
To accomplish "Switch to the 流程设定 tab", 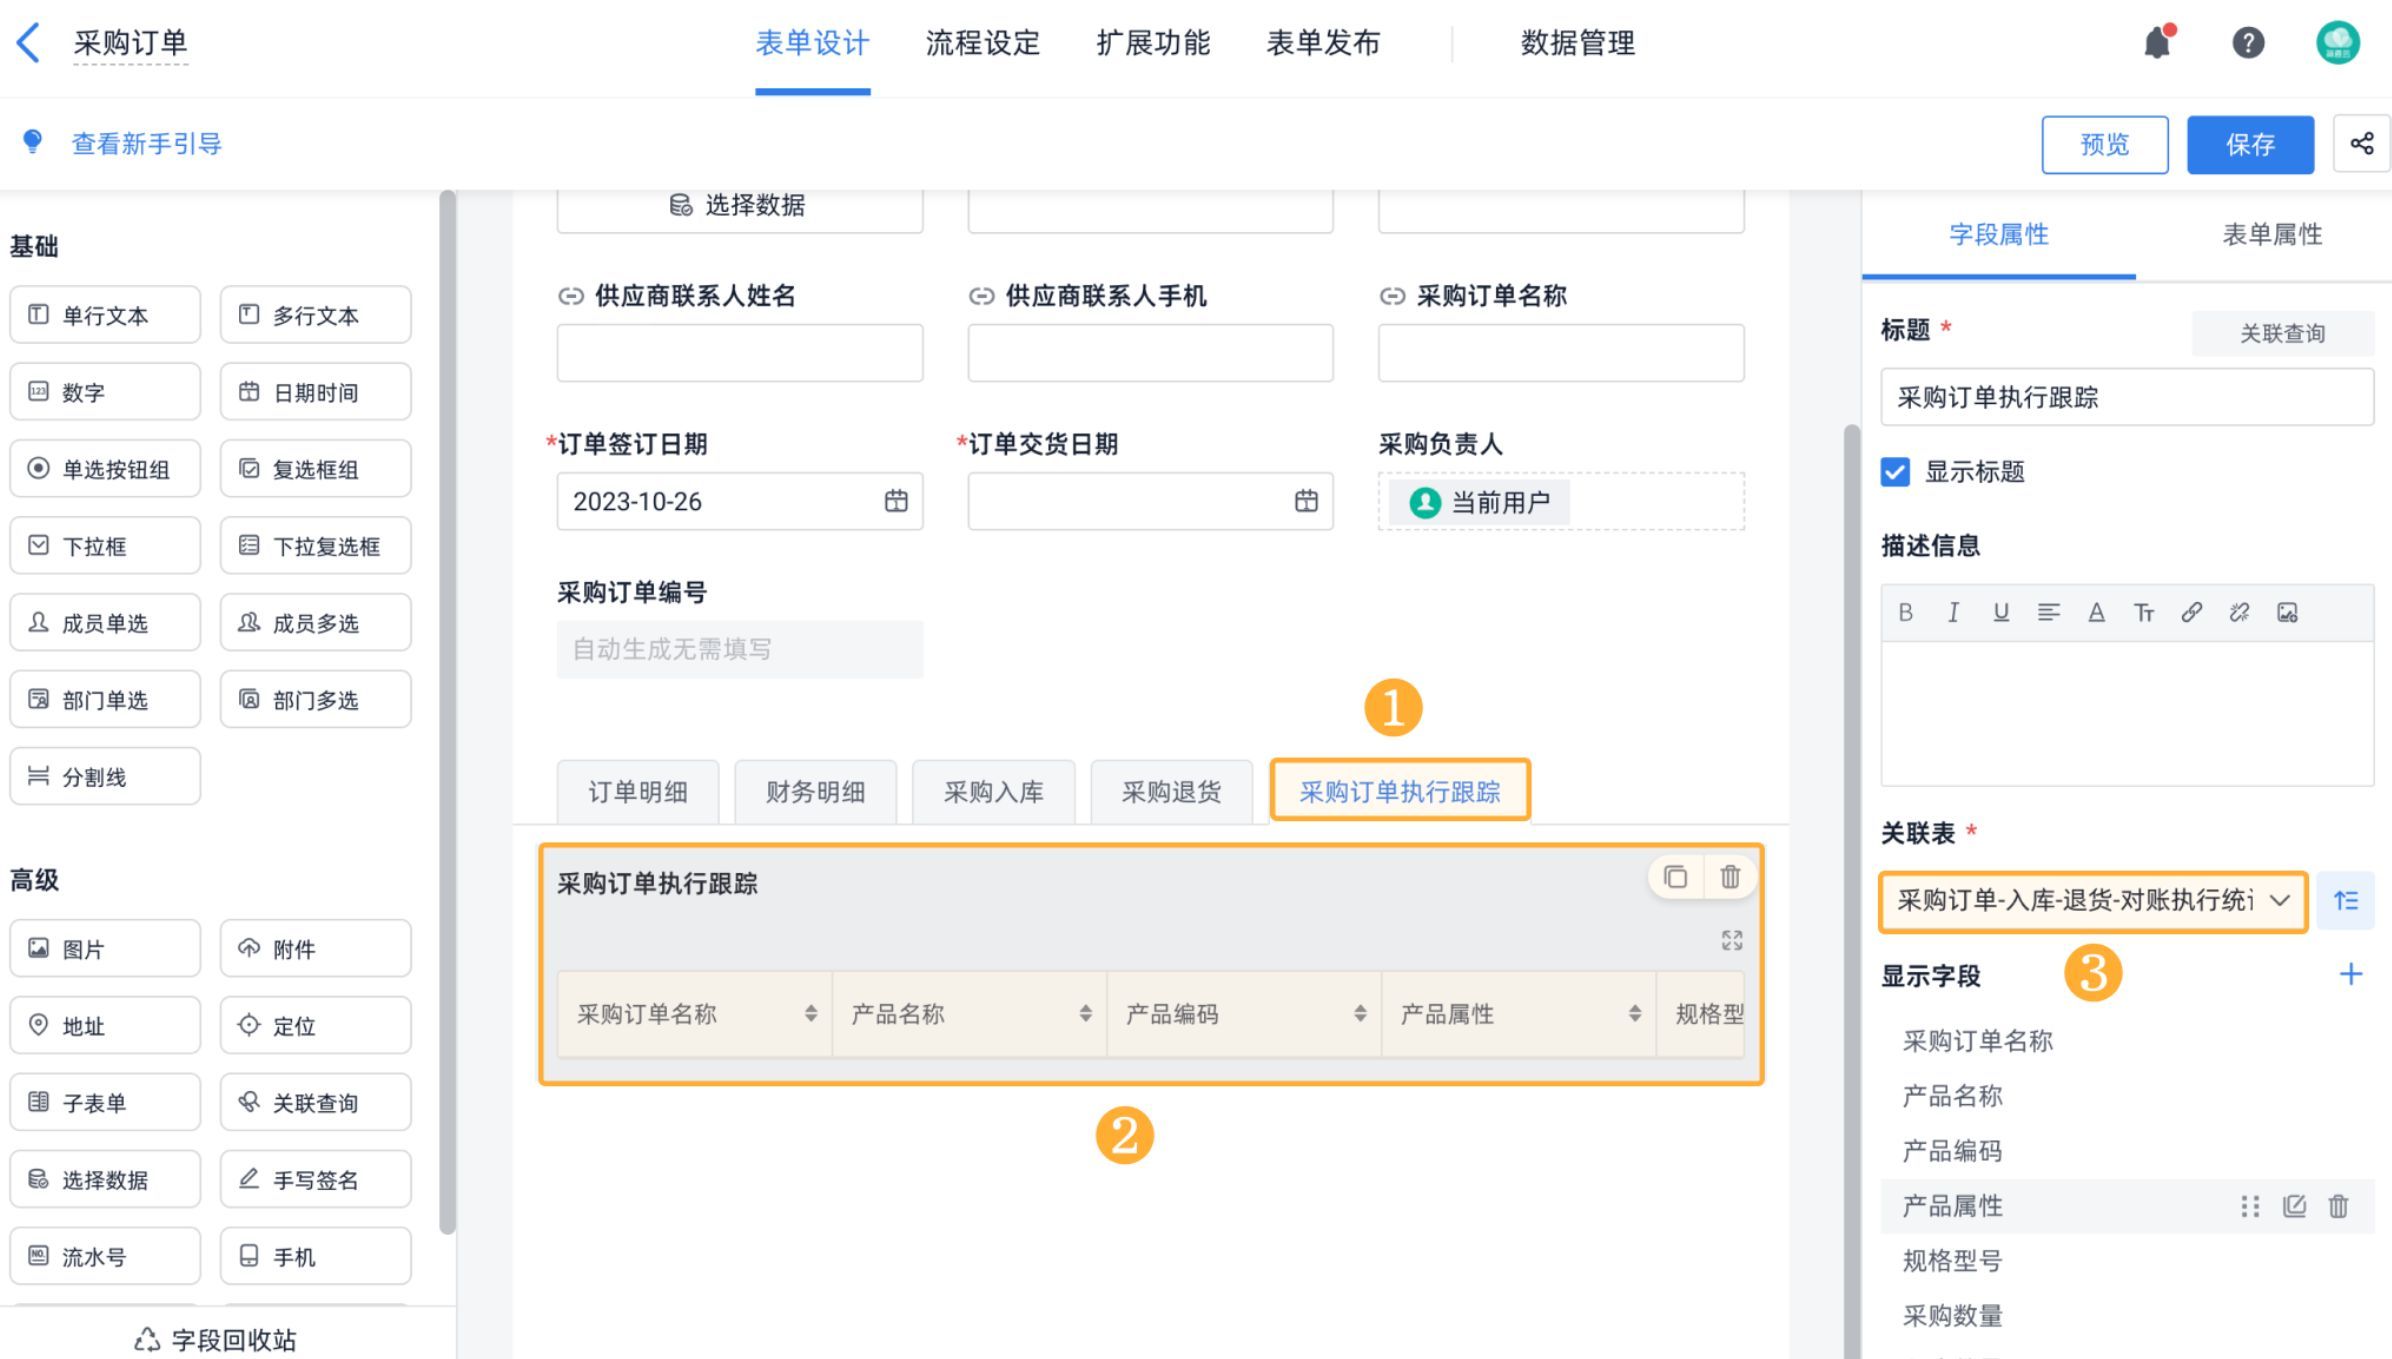I will pos(982,43).
